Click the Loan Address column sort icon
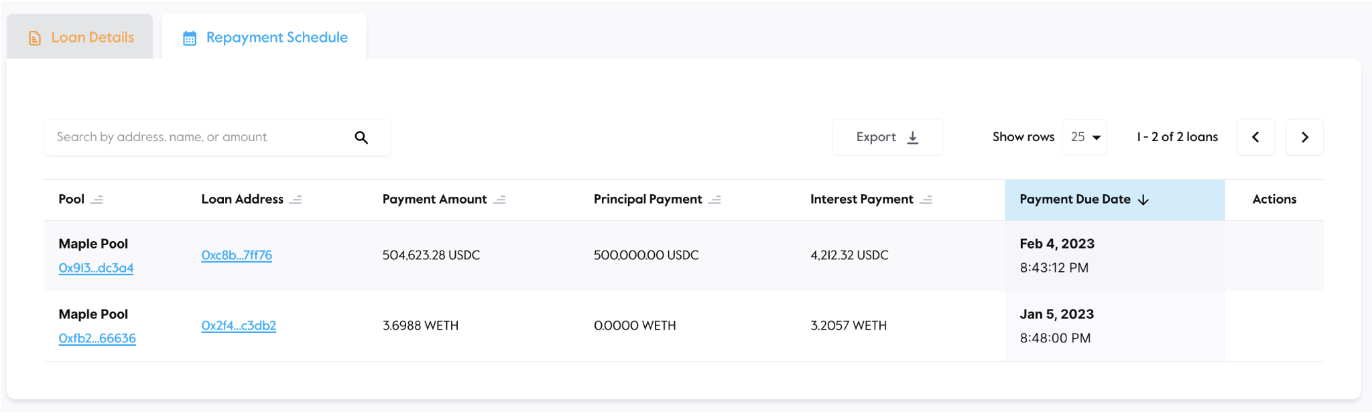 296,200
